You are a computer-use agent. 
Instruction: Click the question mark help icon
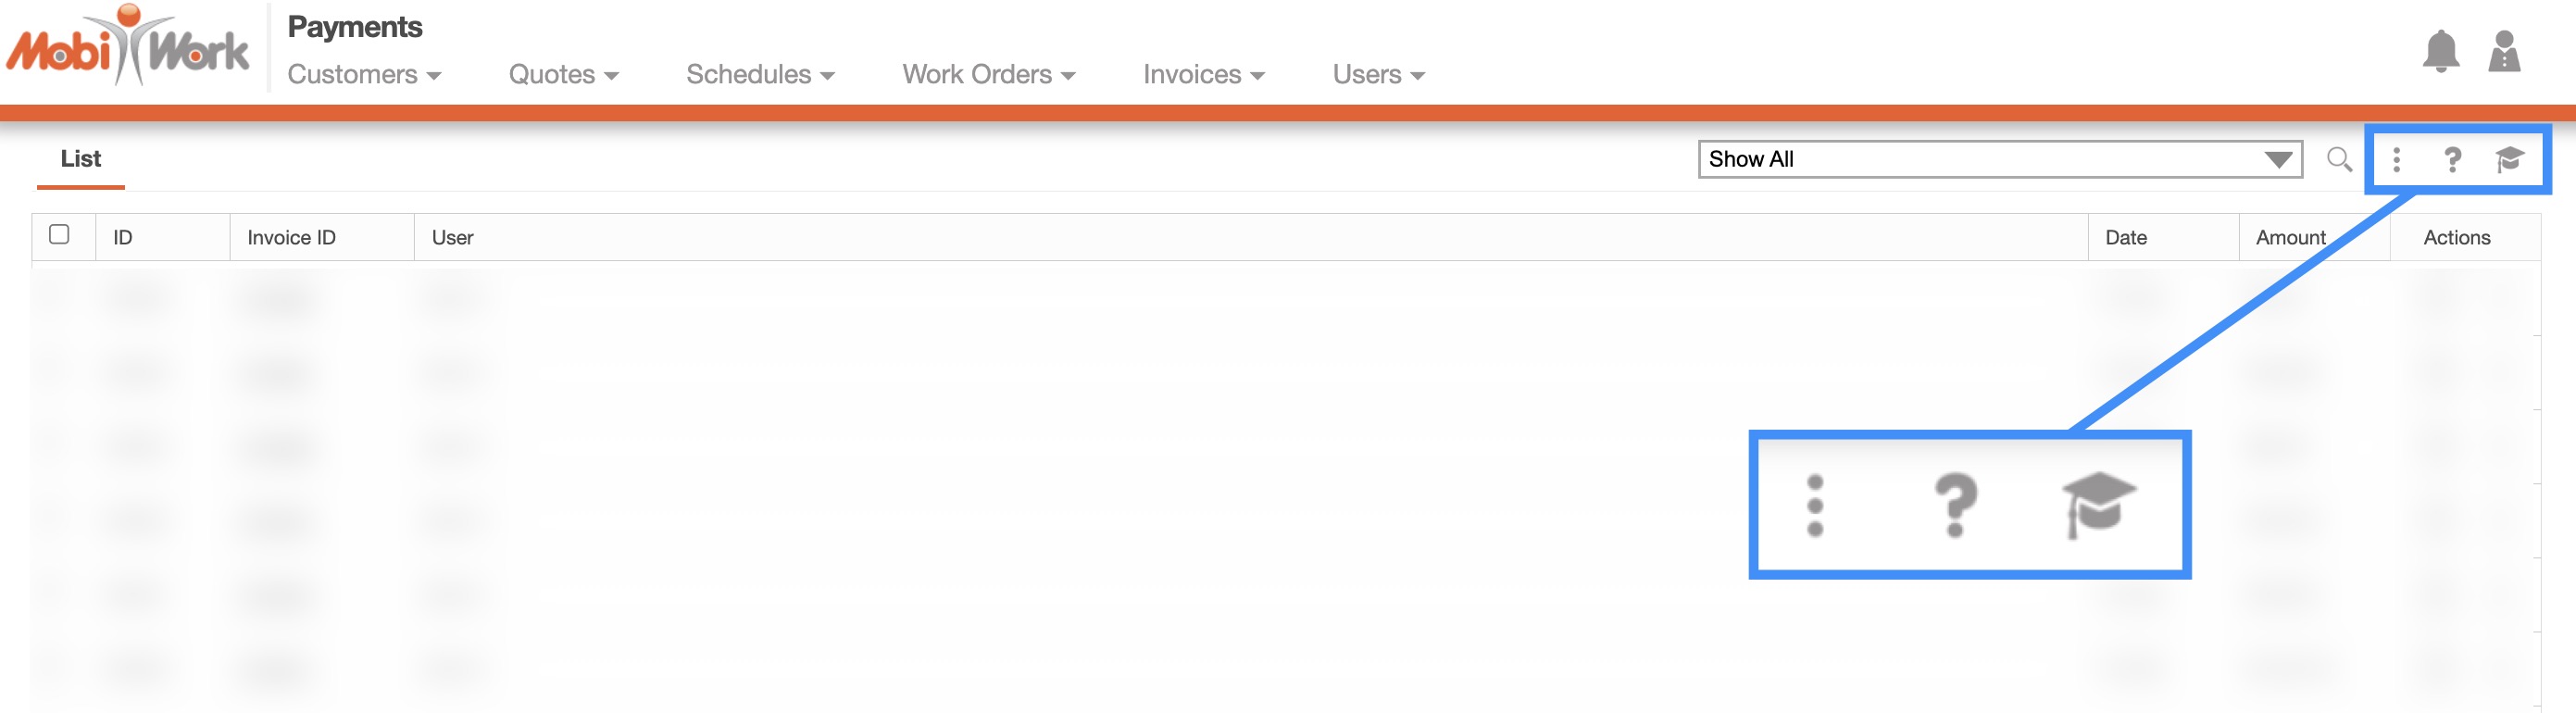click(x=2452, y=159)
